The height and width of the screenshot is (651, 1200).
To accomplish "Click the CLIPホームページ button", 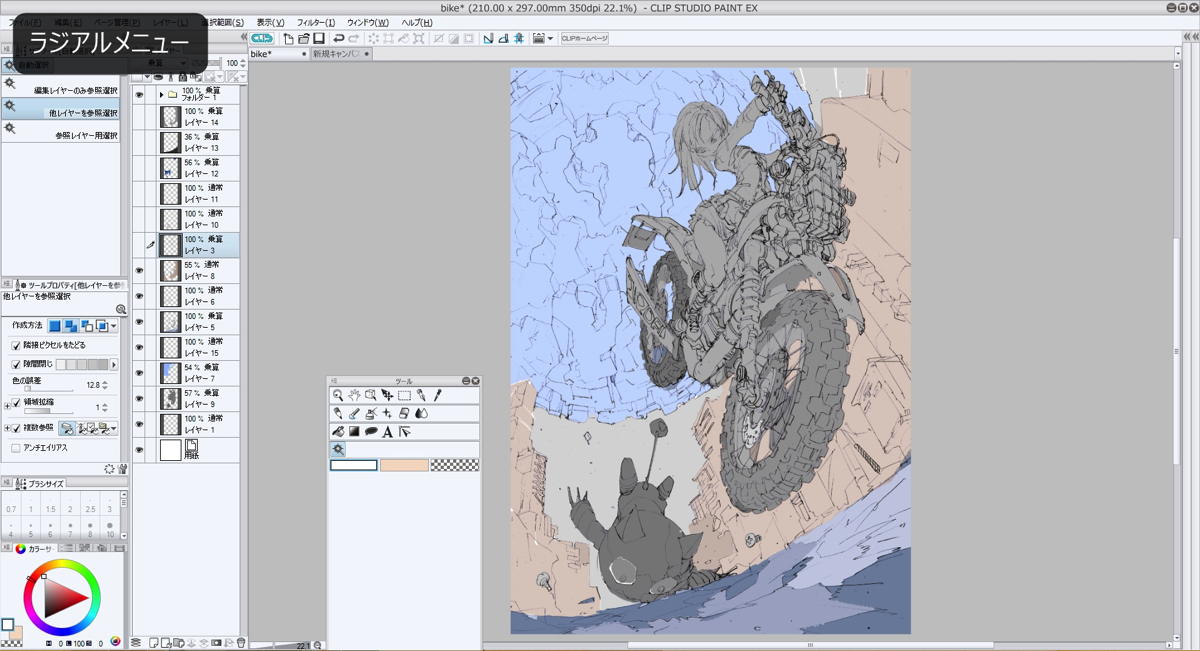I will click(585, 39).
